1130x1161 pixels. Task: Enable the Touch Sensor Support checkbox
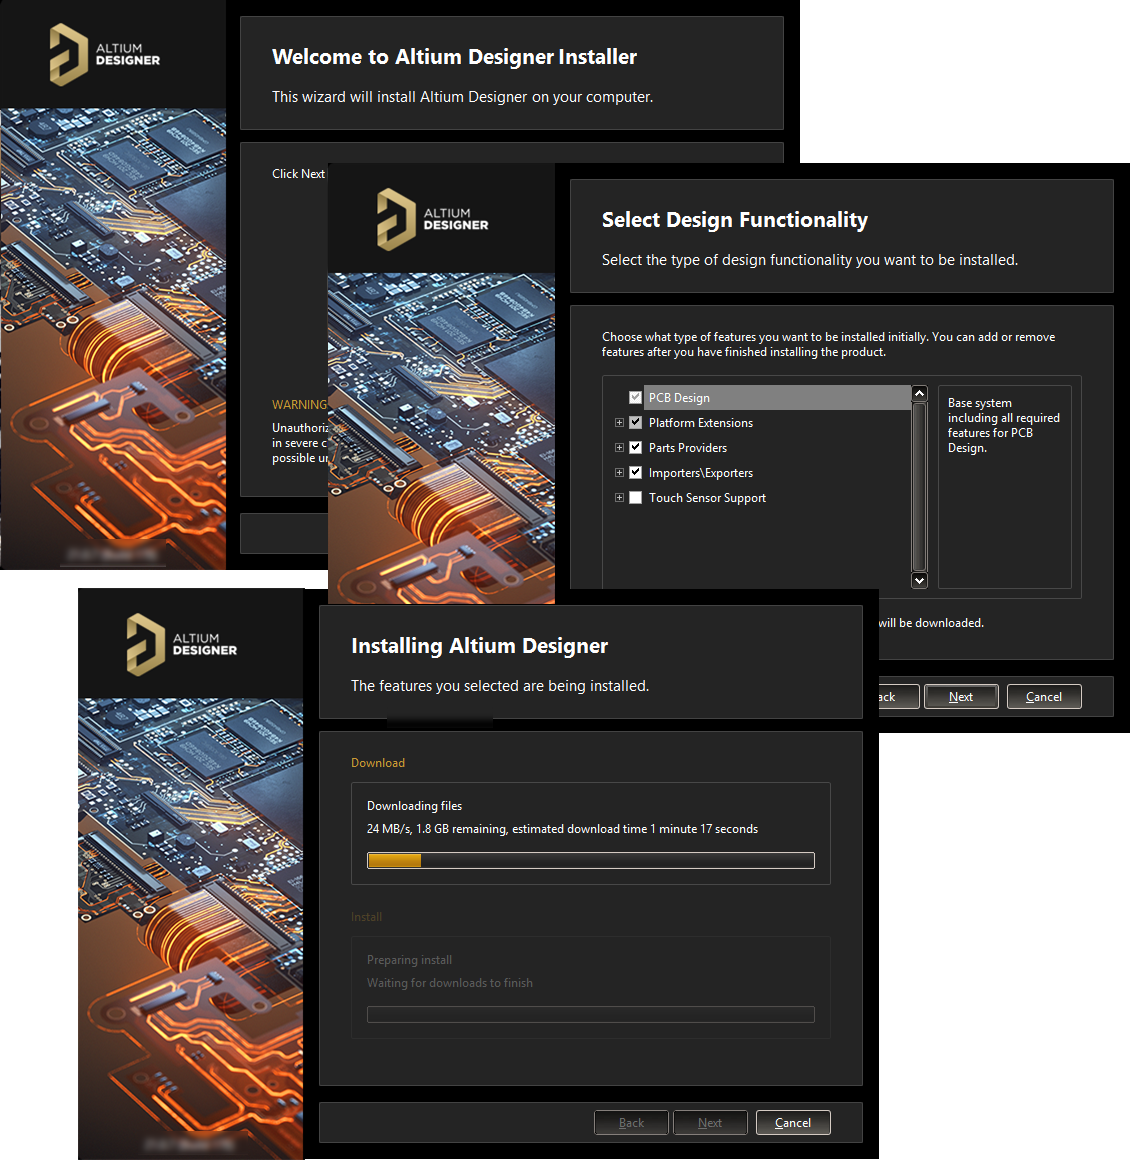click(x=635, y=498)
